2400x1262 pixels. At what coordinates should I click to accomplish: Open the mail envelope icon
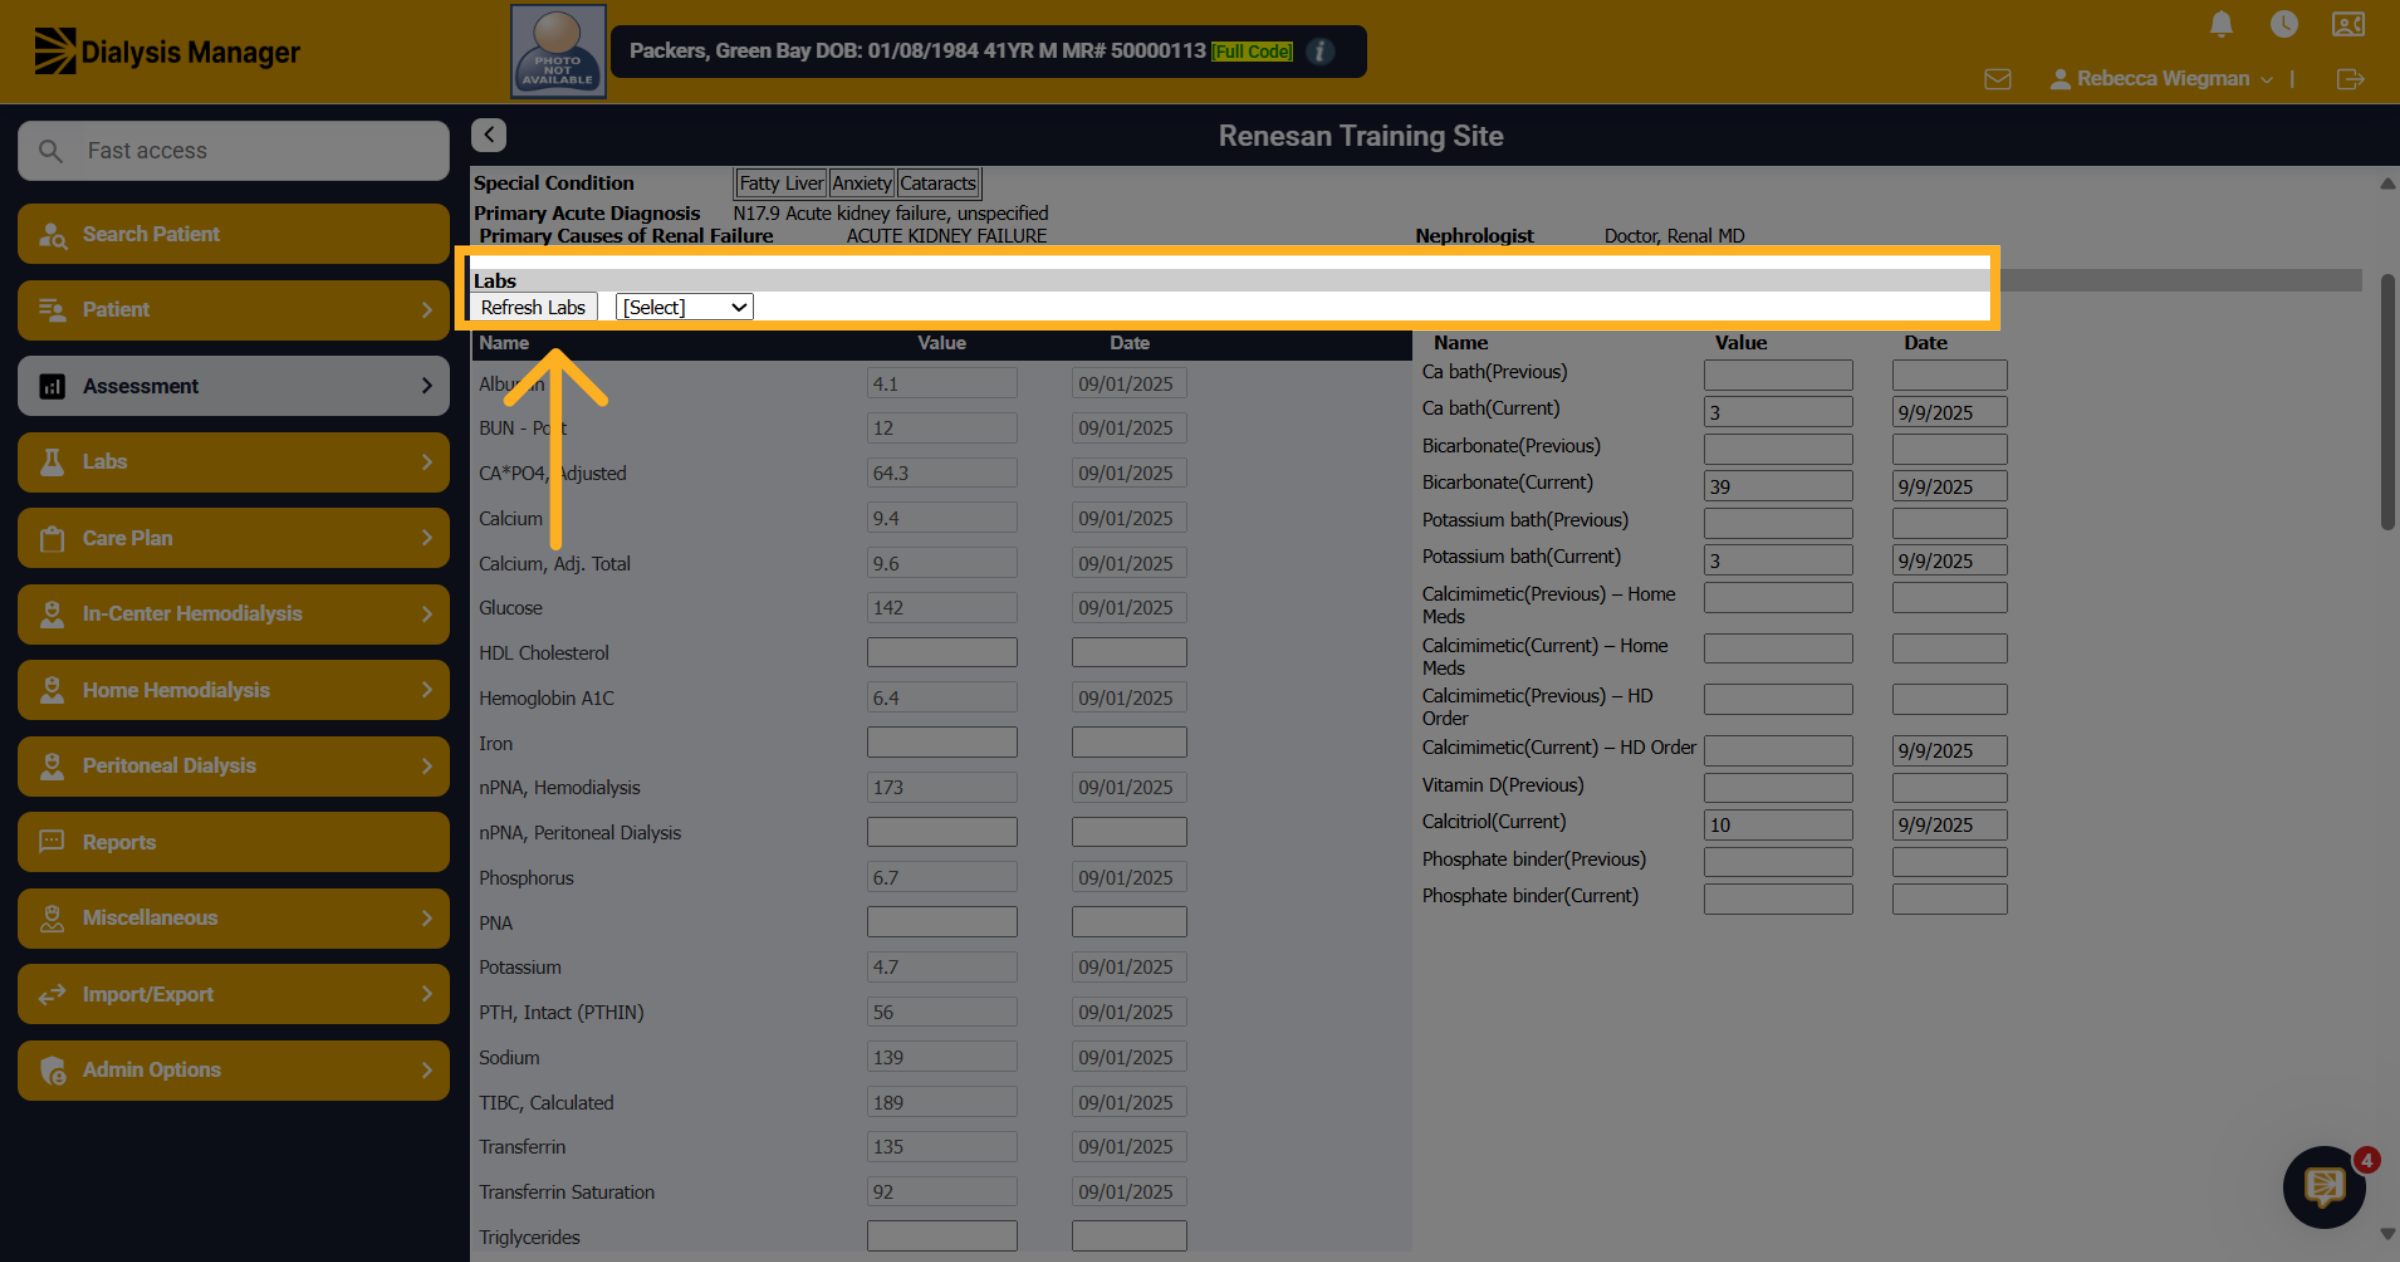point(1997,79)
